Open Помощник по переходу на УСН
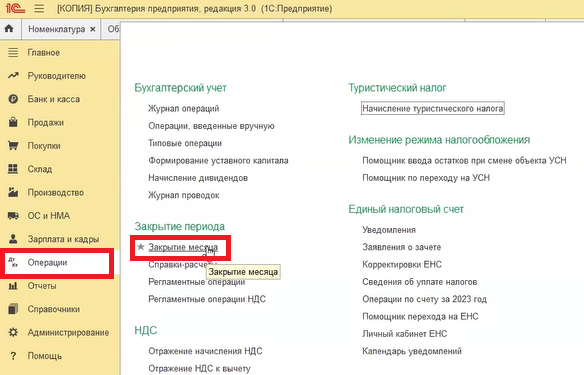Viewport: 584px width, 375px height. click(426, 178)
